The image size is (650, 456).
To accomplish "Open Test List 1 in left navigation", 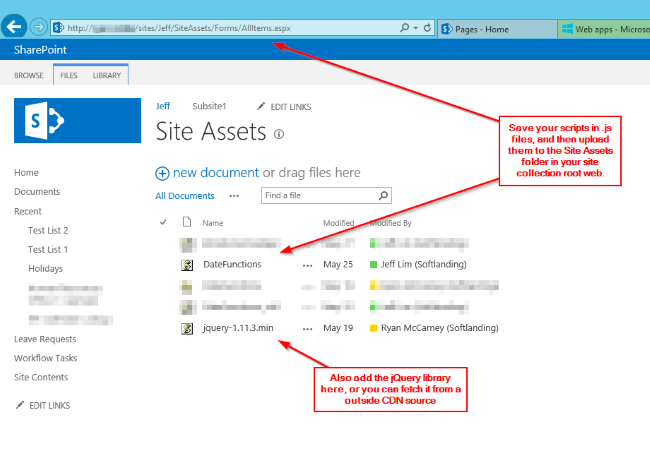I will (48, 250).
